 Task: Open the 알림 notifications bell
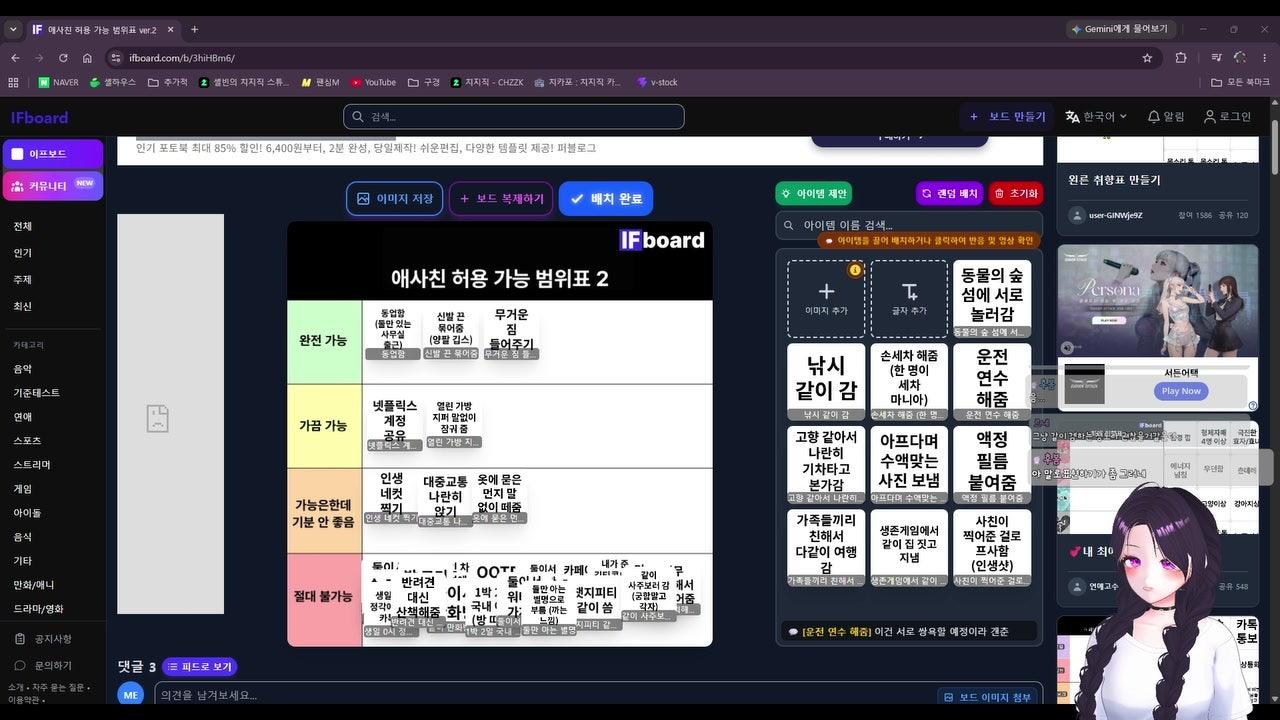[x=1165, y=117]
